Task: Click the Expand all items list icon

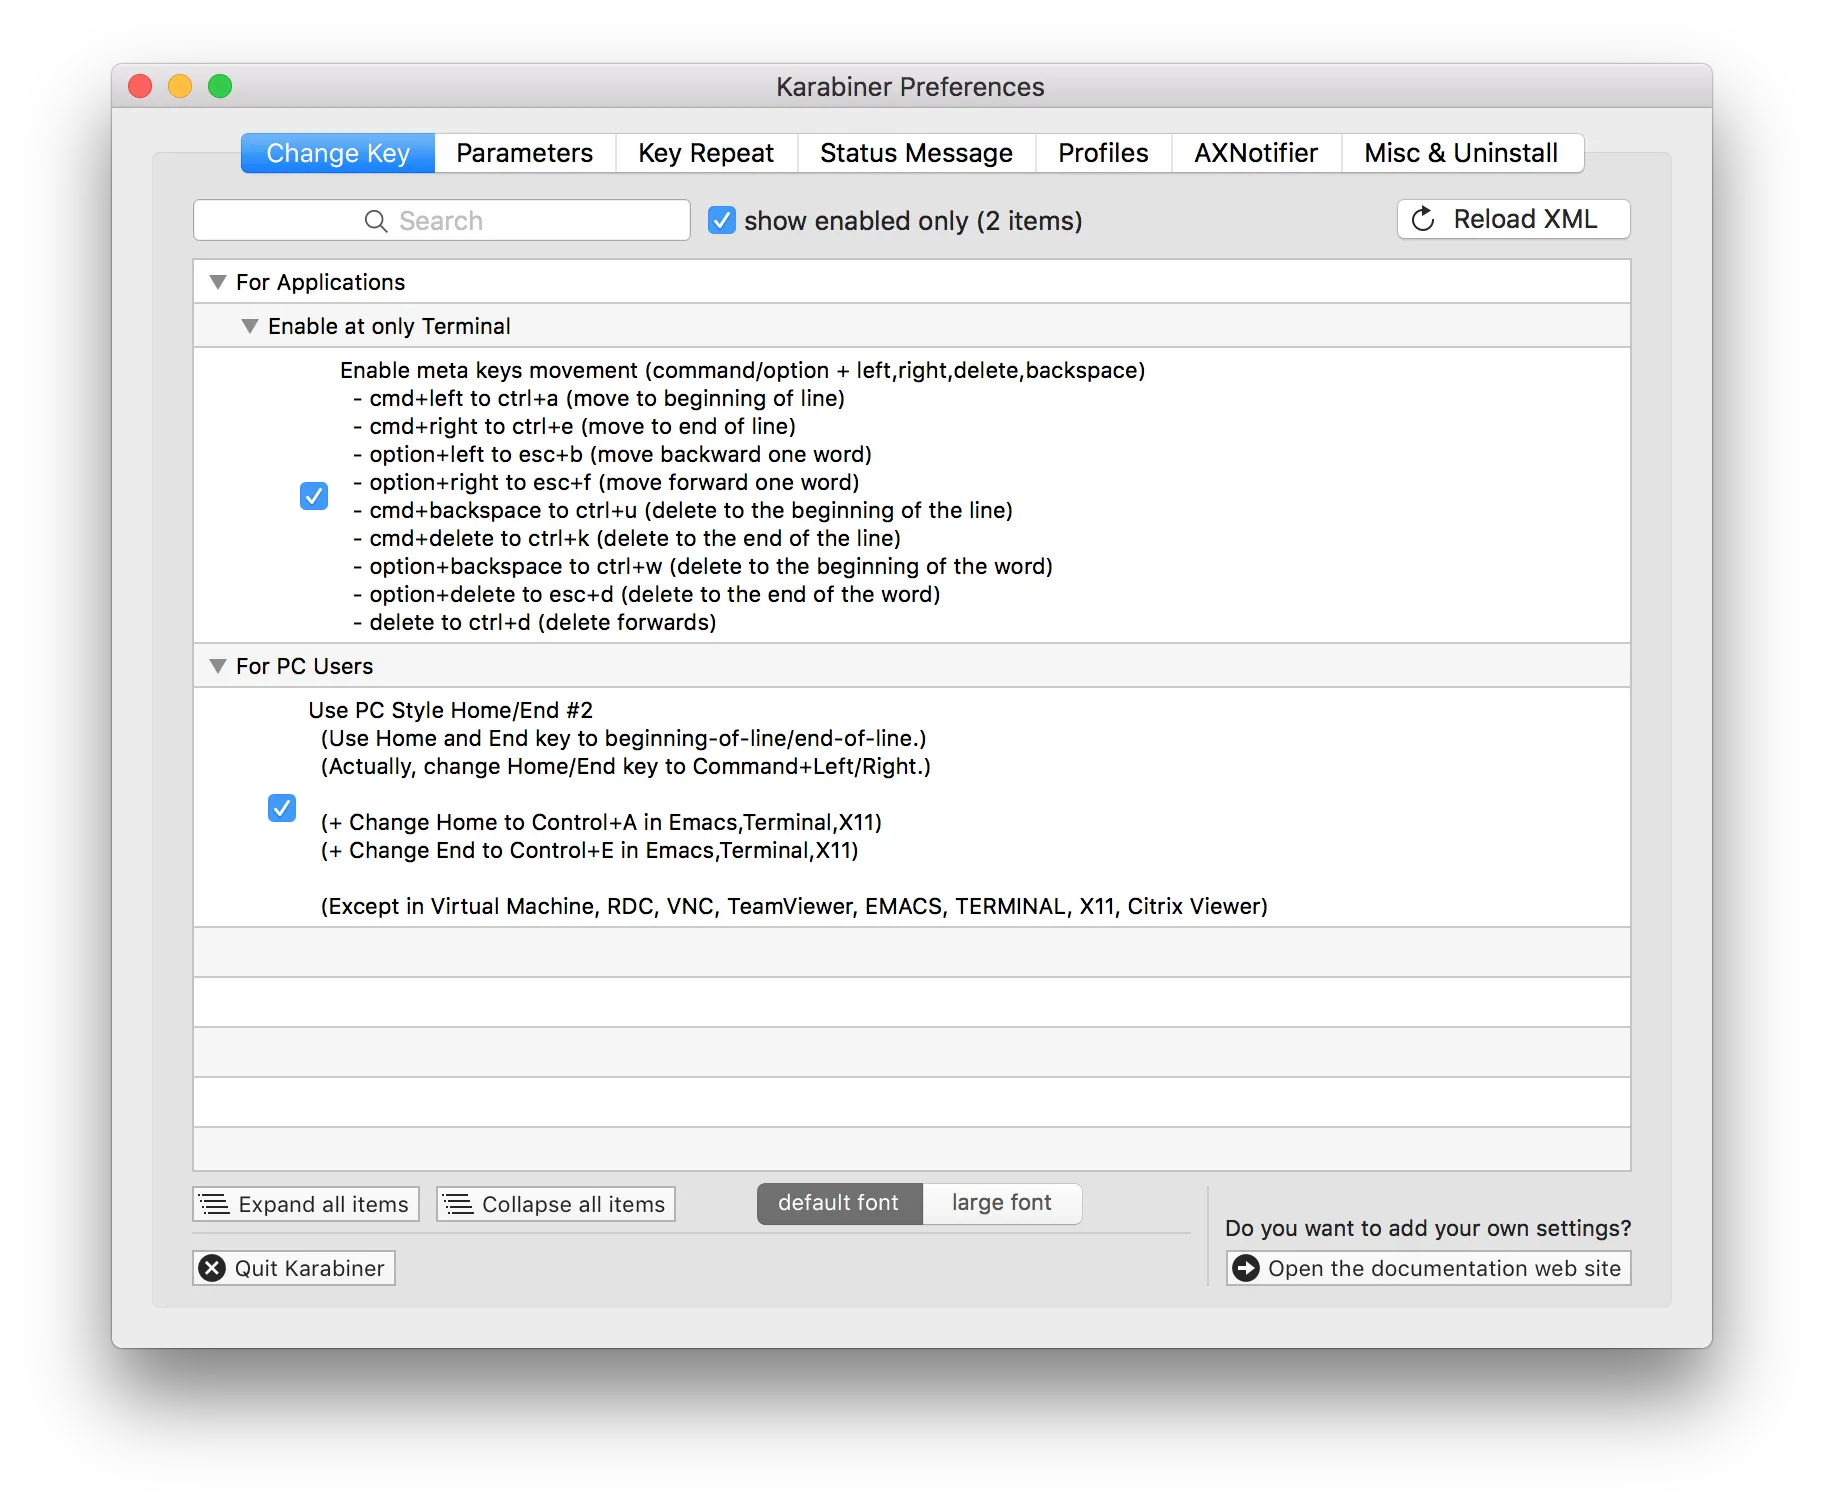Action: click(x=214, y=1204)
